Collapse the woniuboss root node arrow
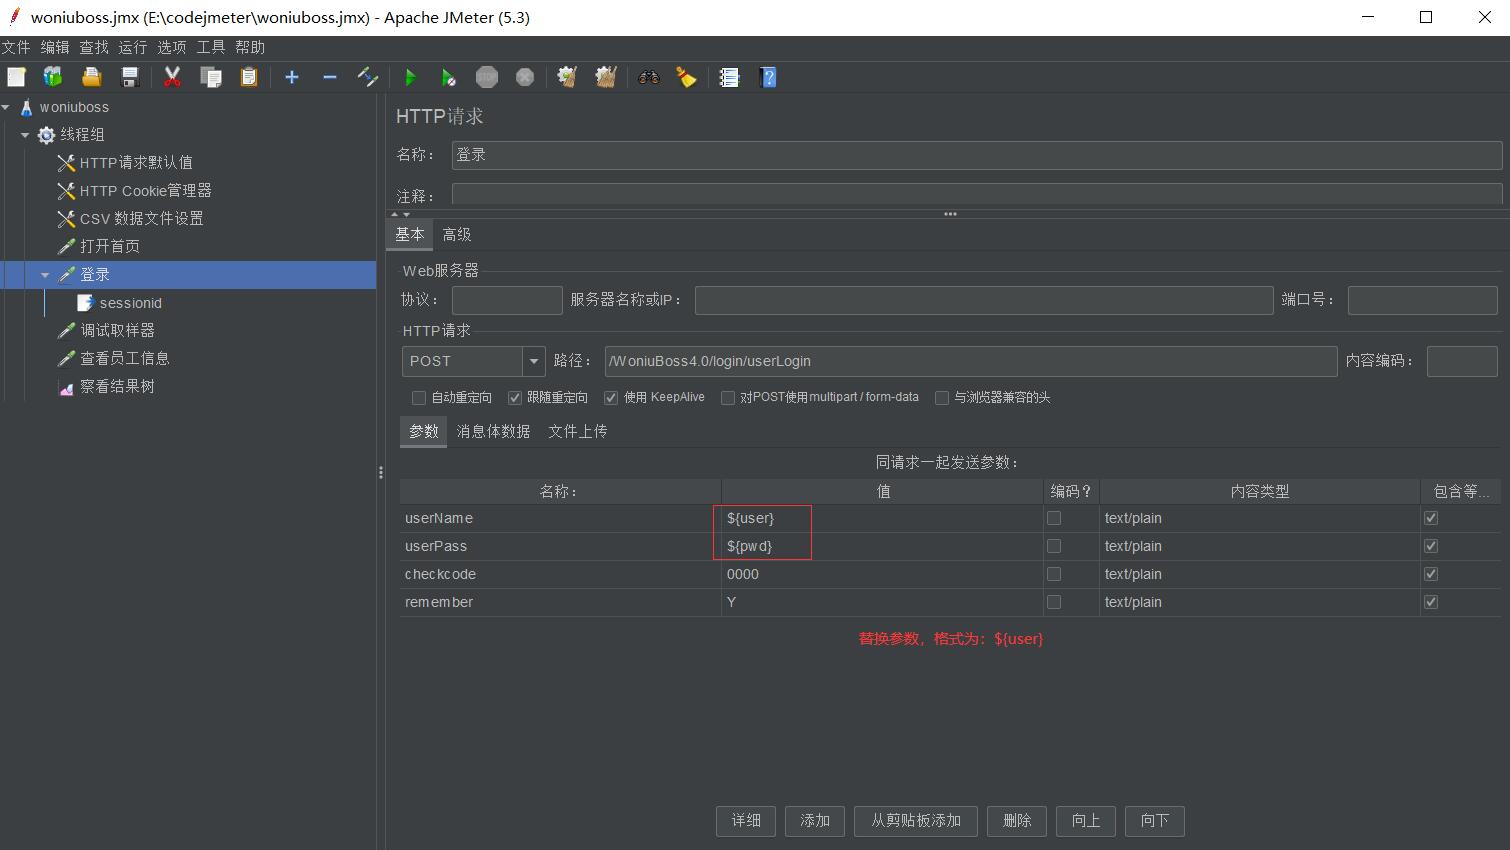This screenshot has width=1510, height=850. tap(6, 107)
